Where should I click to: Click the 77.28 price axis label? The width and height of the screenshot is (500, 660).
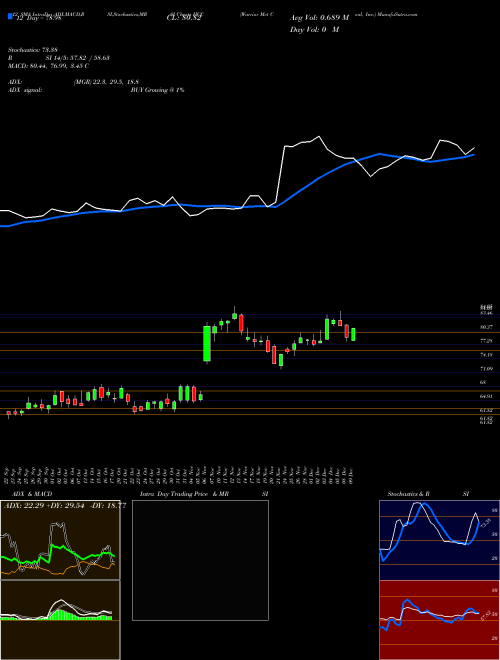pos(487,341)
